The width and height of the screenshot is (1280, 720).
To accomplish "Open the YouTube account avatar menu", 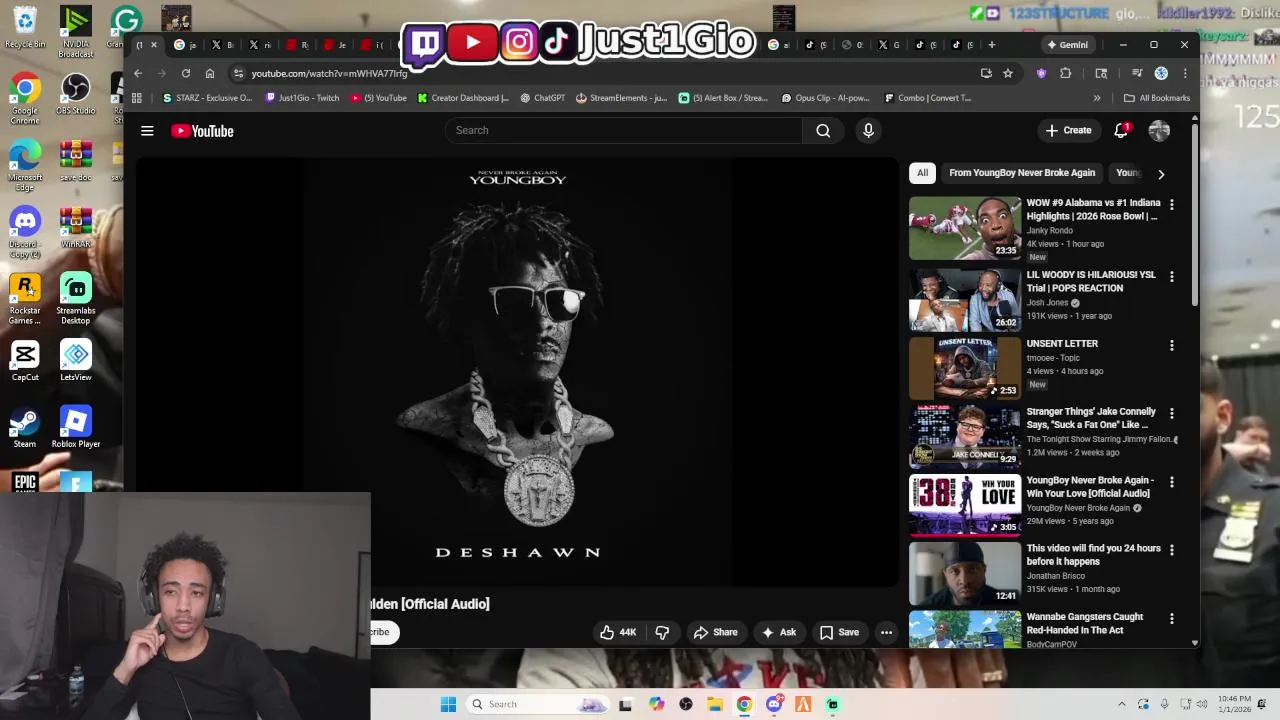I will click(x=1159, y=130).
